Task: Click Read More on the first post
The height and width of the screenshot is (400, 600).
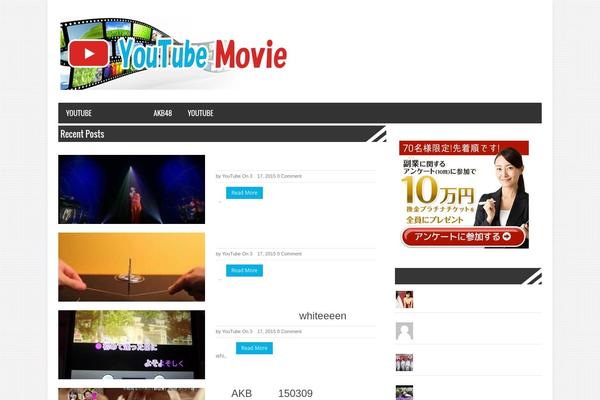Action: (244, 192)
